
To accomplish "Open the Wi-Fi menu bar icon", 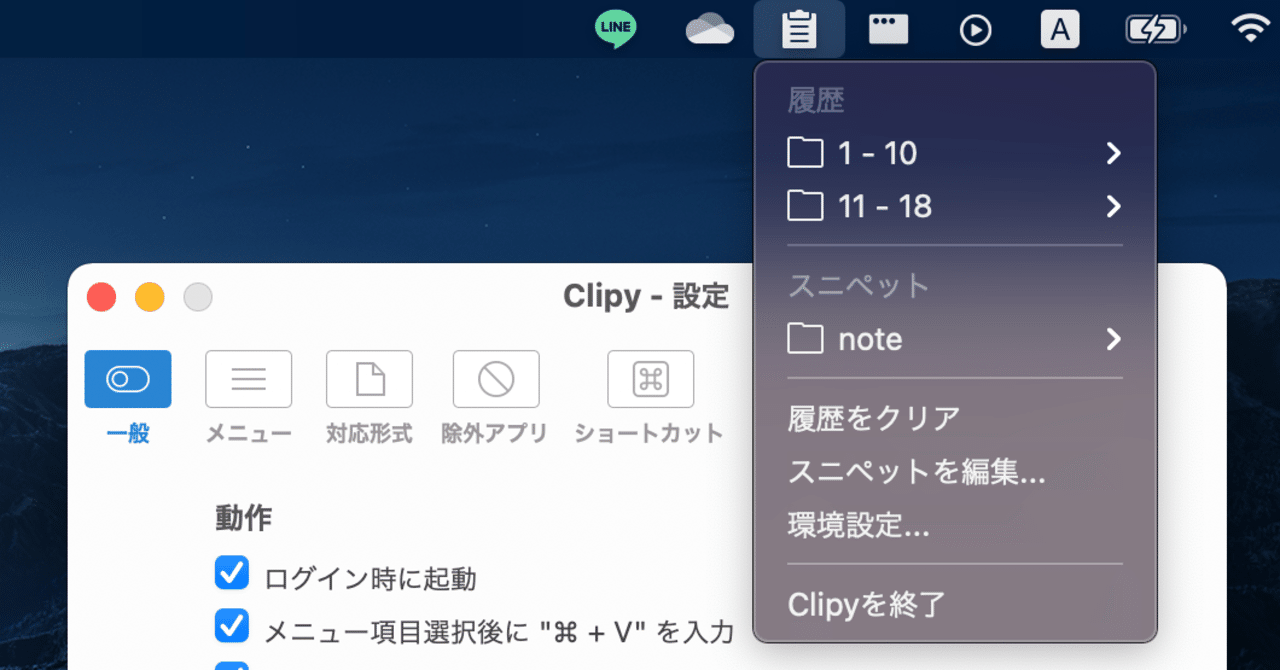I will click(x=1251, y=30).
